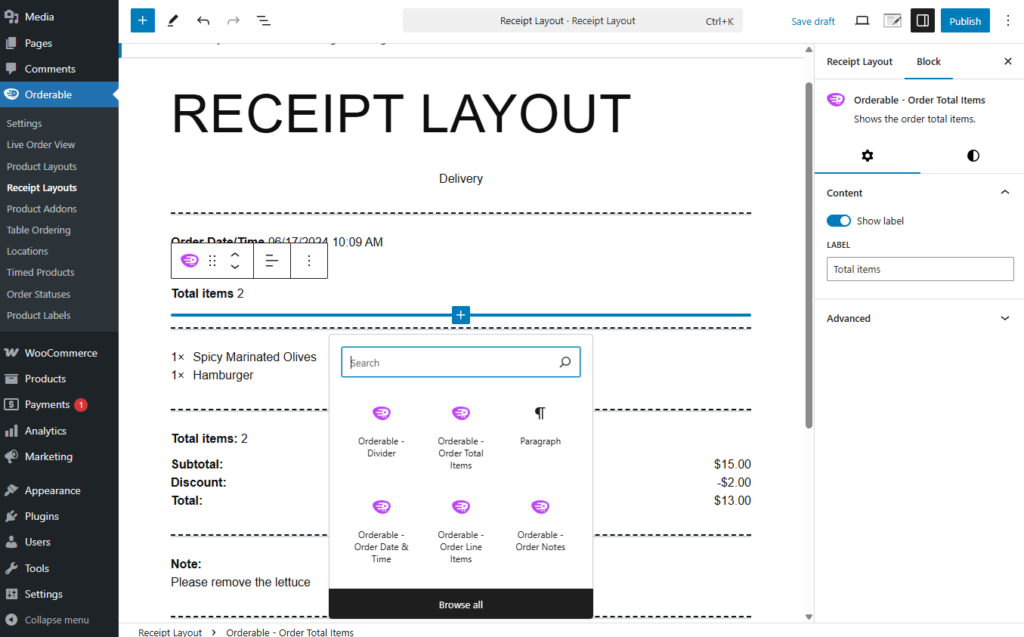
Task: Collapse the Content panel
Action: (x=1005, y=193)
